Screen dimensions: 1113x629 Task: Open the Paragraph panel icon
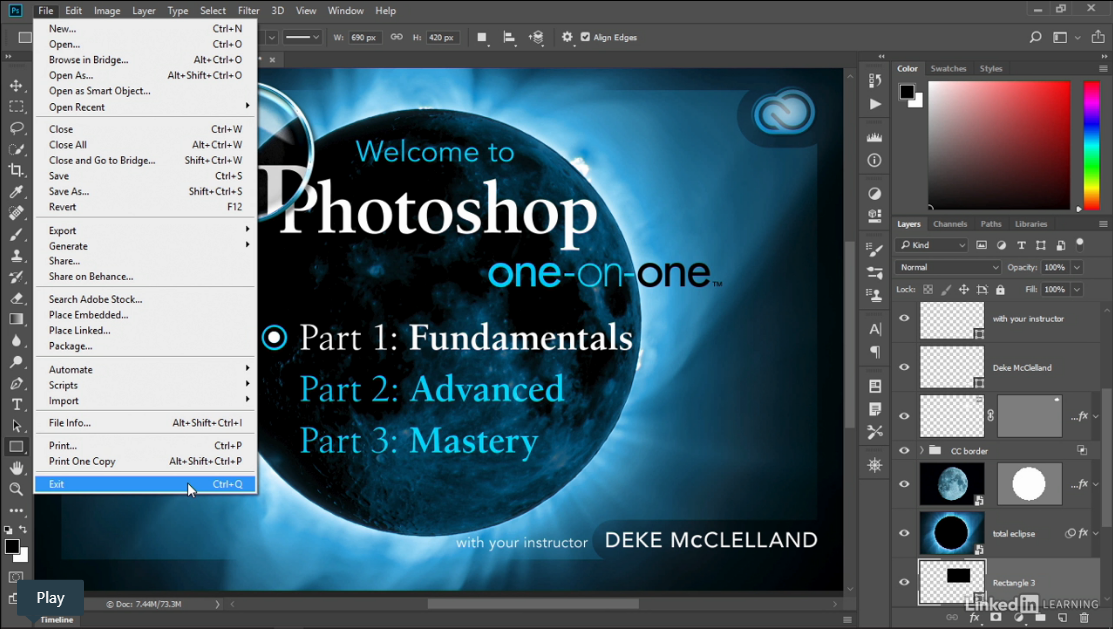click(874, 352)
